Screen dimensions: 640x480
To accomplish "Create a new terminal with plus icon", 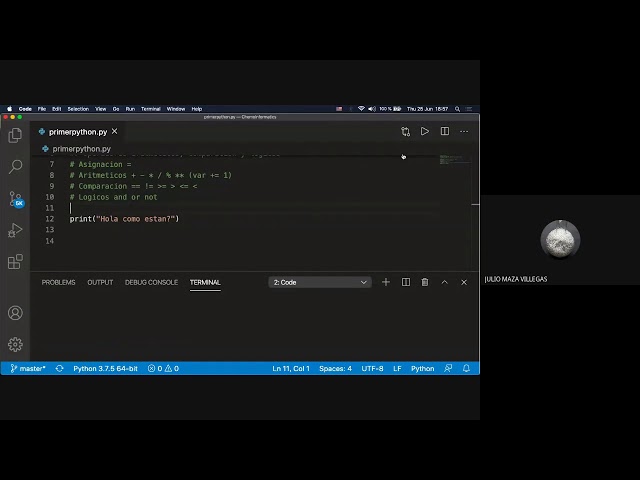I will (386, 282).
